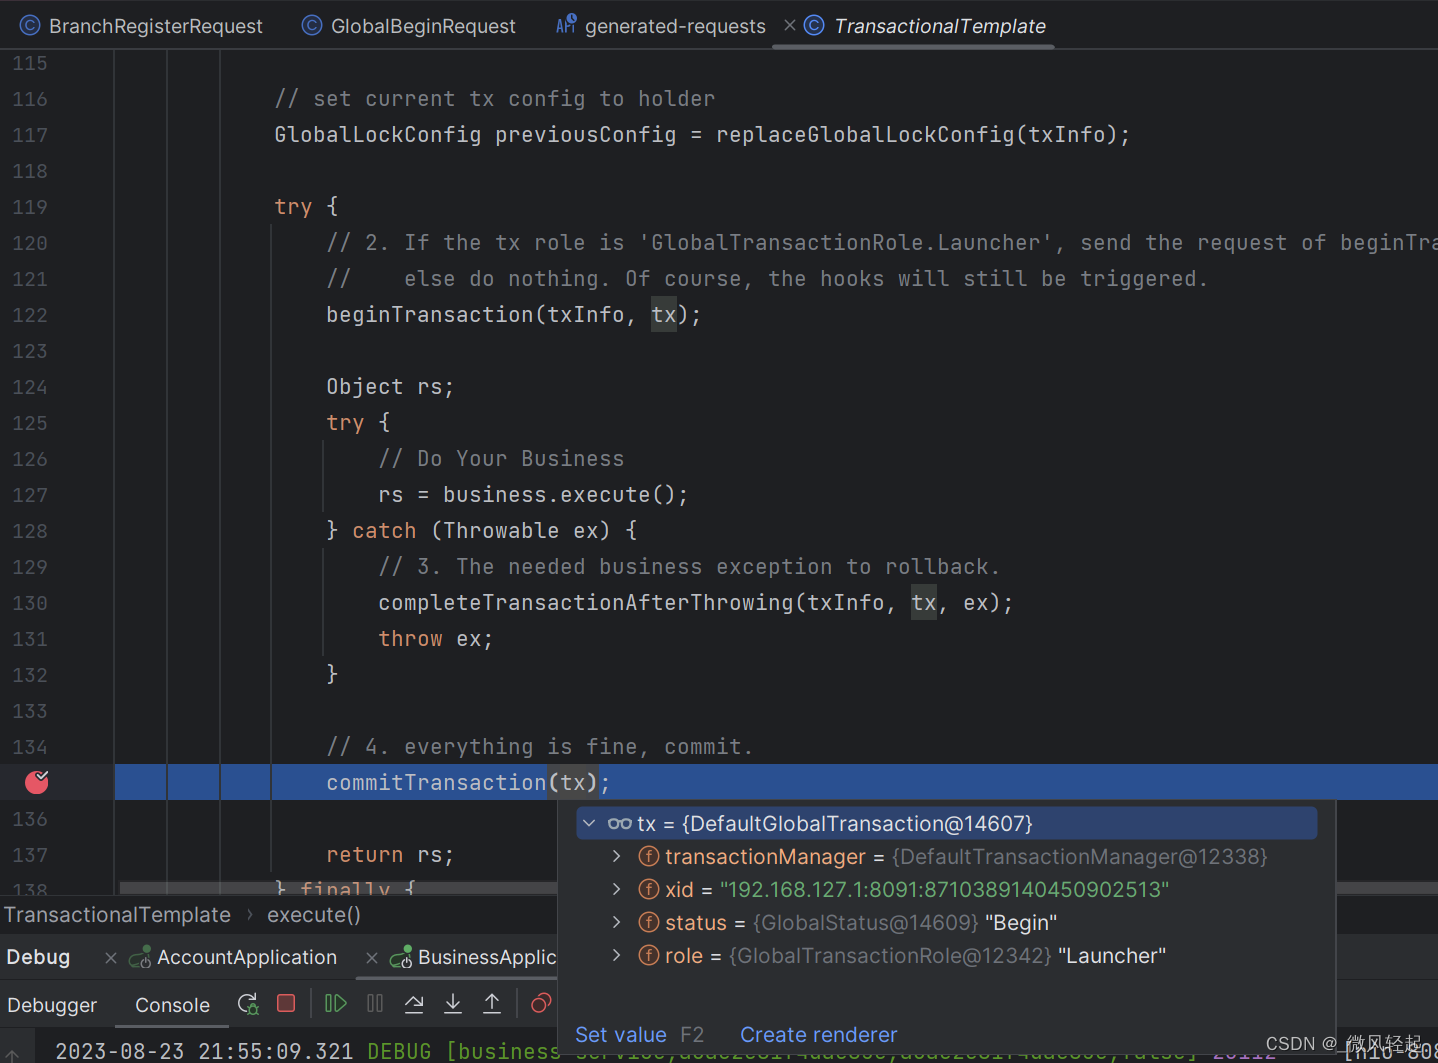
Task: Open View Breakpoints icon
Action: (x=541, y=1003)
